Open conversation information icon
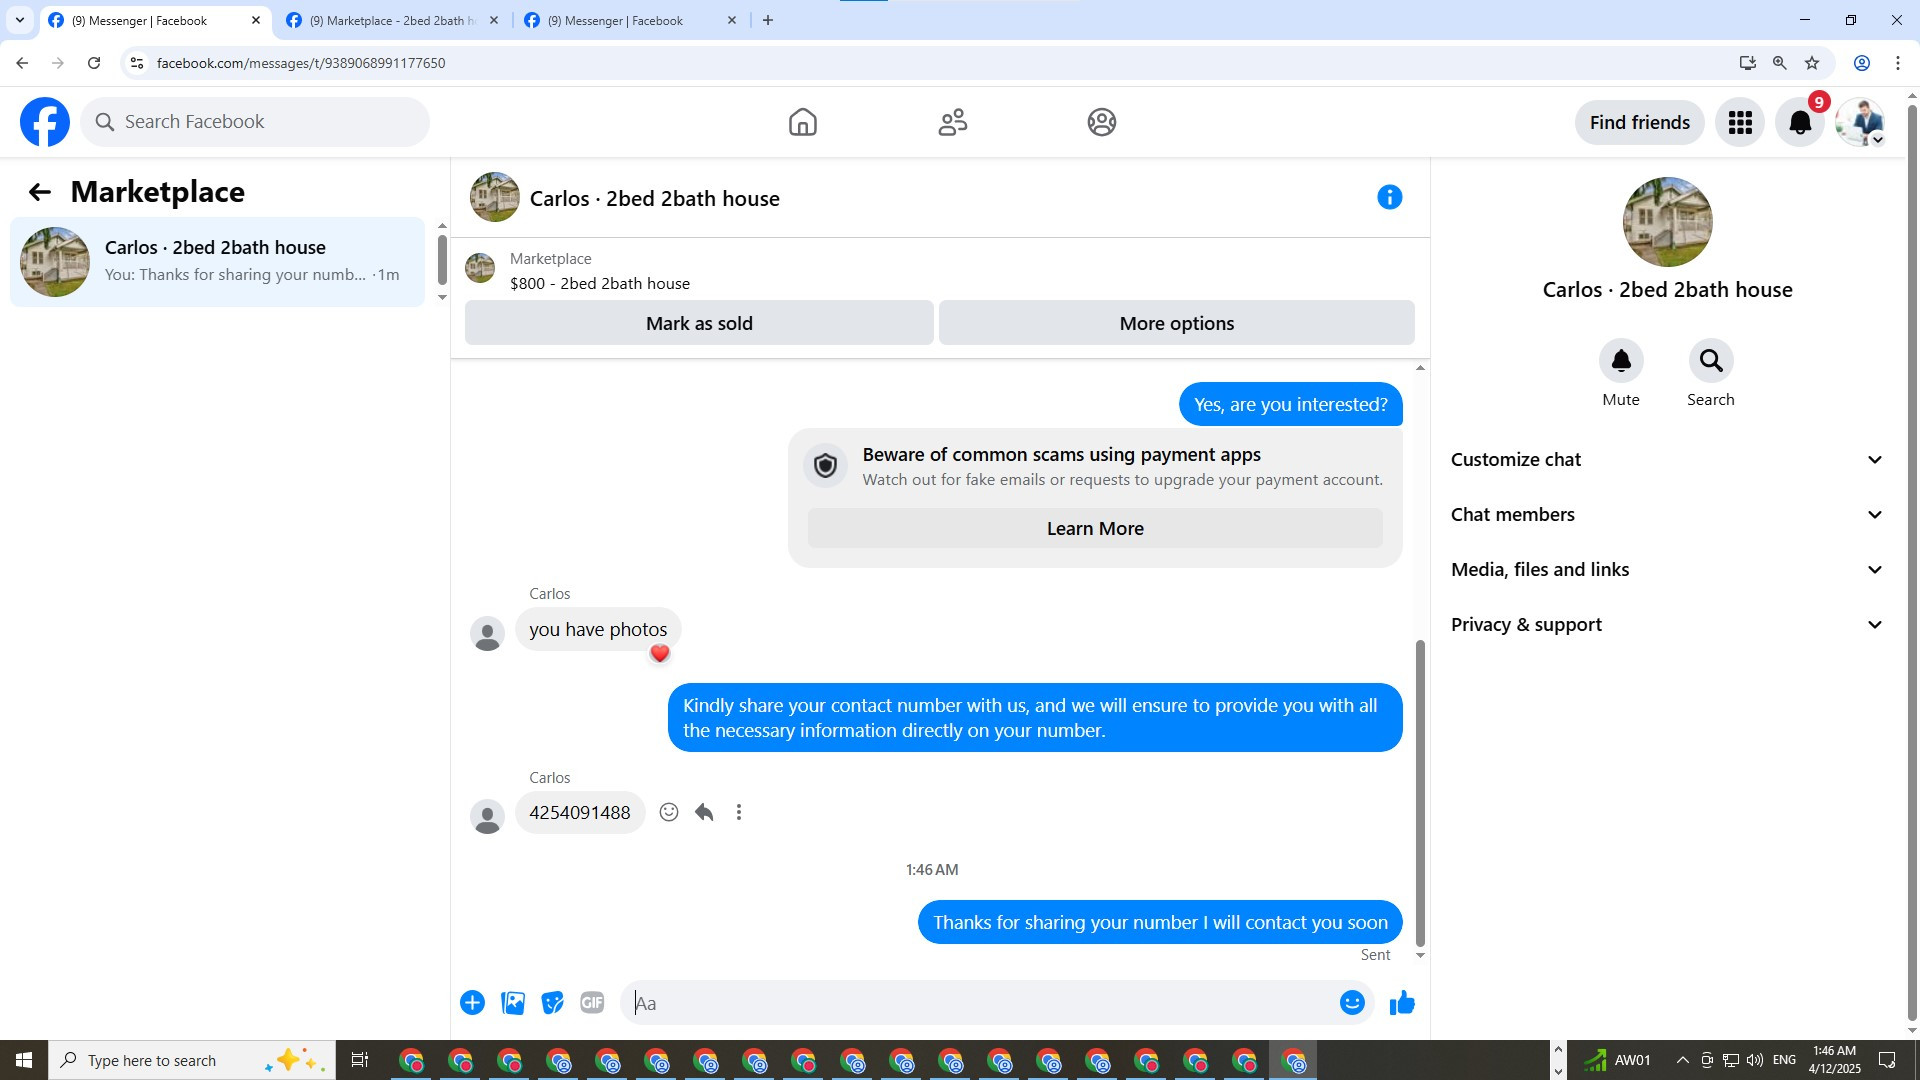The image size is (1920, 1080). pos(1389,197)
